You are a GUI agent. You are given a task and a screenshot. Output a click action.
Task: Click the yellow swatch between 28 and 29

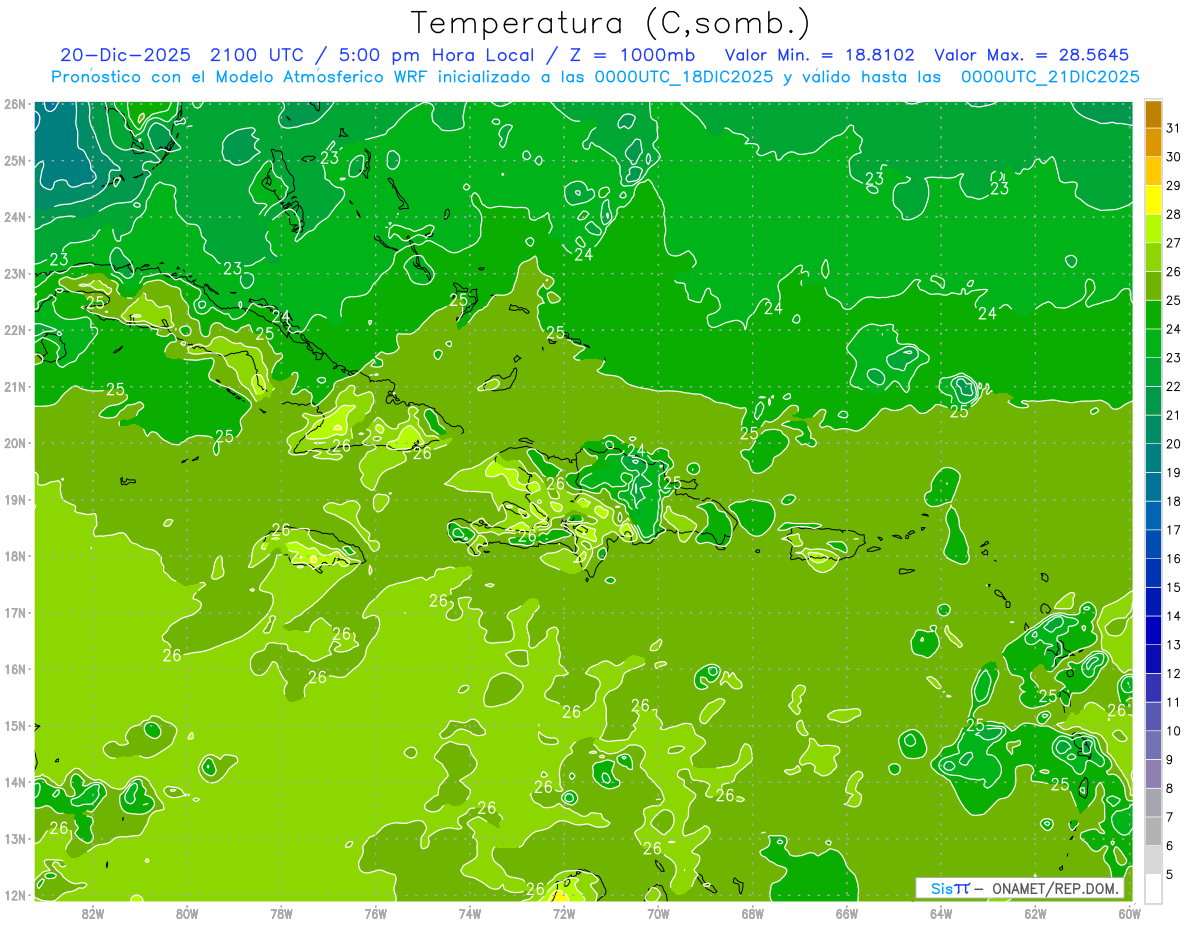pyautogui.click(x=1153, y=200)
